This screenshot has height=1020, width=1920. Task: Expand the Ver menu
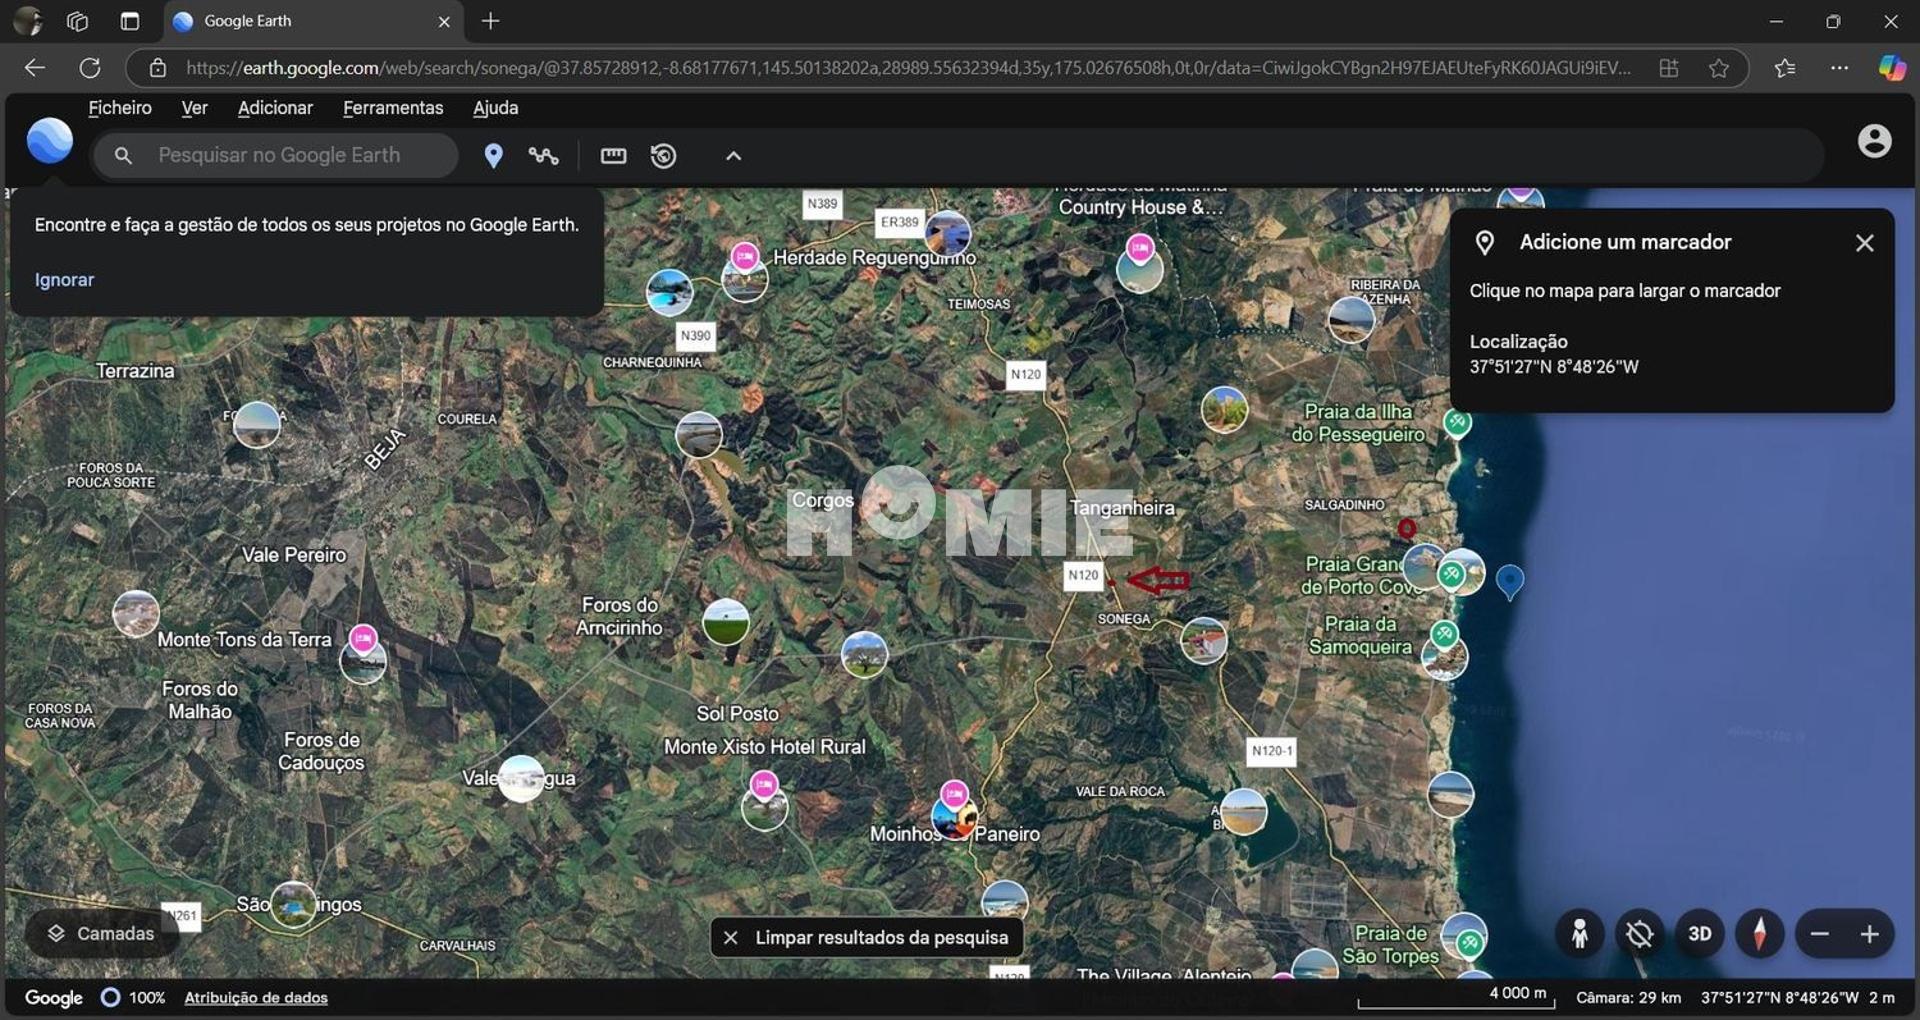point(194,108)
